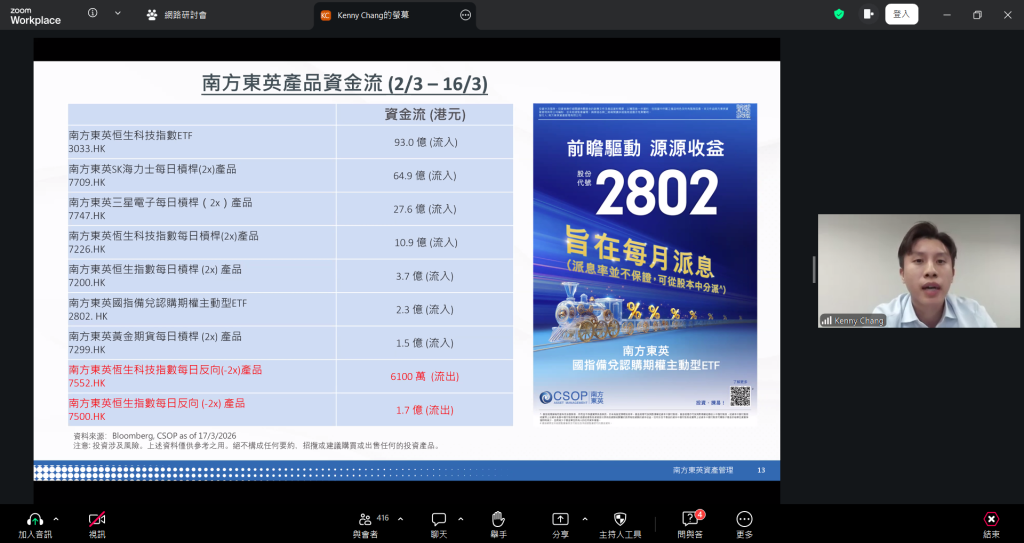Raise hand using the hand icon
This screenshot has height=543, width=1024.
coord(497,519)
